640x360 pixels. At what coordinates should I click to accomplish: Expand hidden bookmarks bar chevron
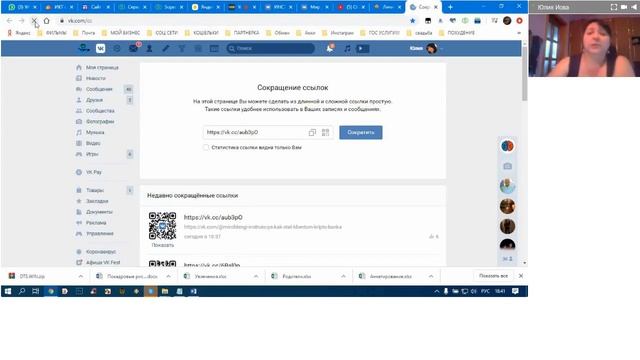[519, 33]
